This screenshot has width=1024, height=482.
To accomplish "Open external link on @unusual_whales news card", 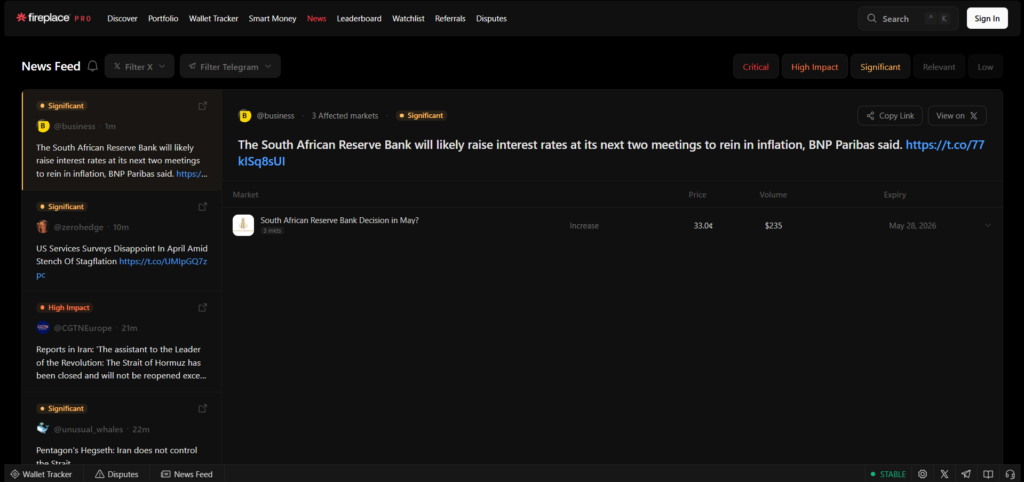I will point(202,408).
